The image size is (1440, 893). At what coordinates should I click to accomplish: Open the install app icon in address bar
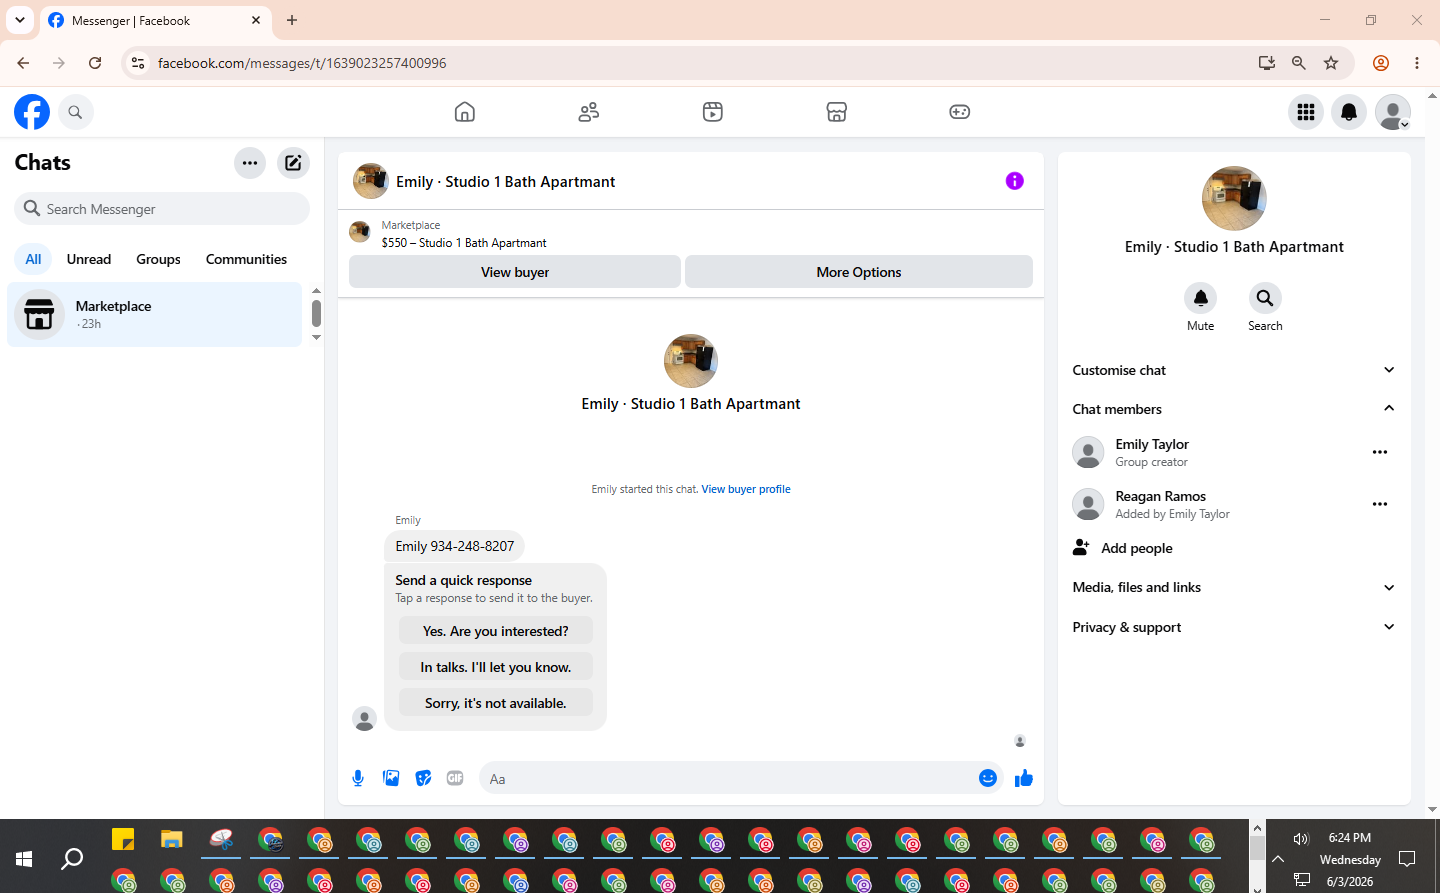tap(1267, 63)
